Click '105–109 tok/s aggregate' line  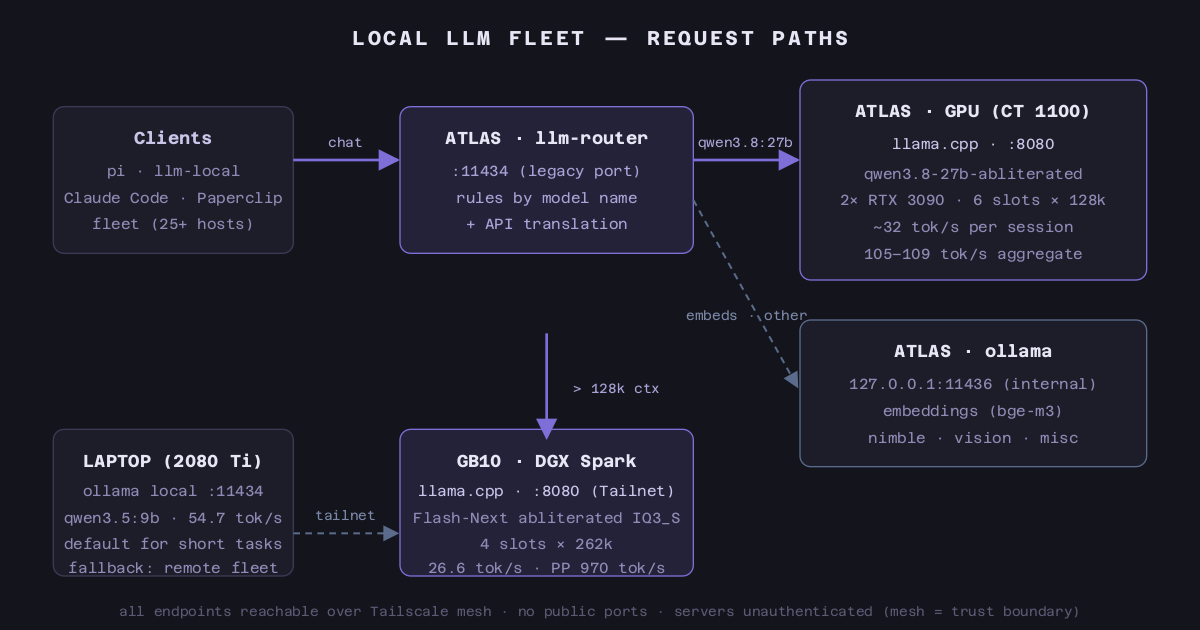pos(973,254)
